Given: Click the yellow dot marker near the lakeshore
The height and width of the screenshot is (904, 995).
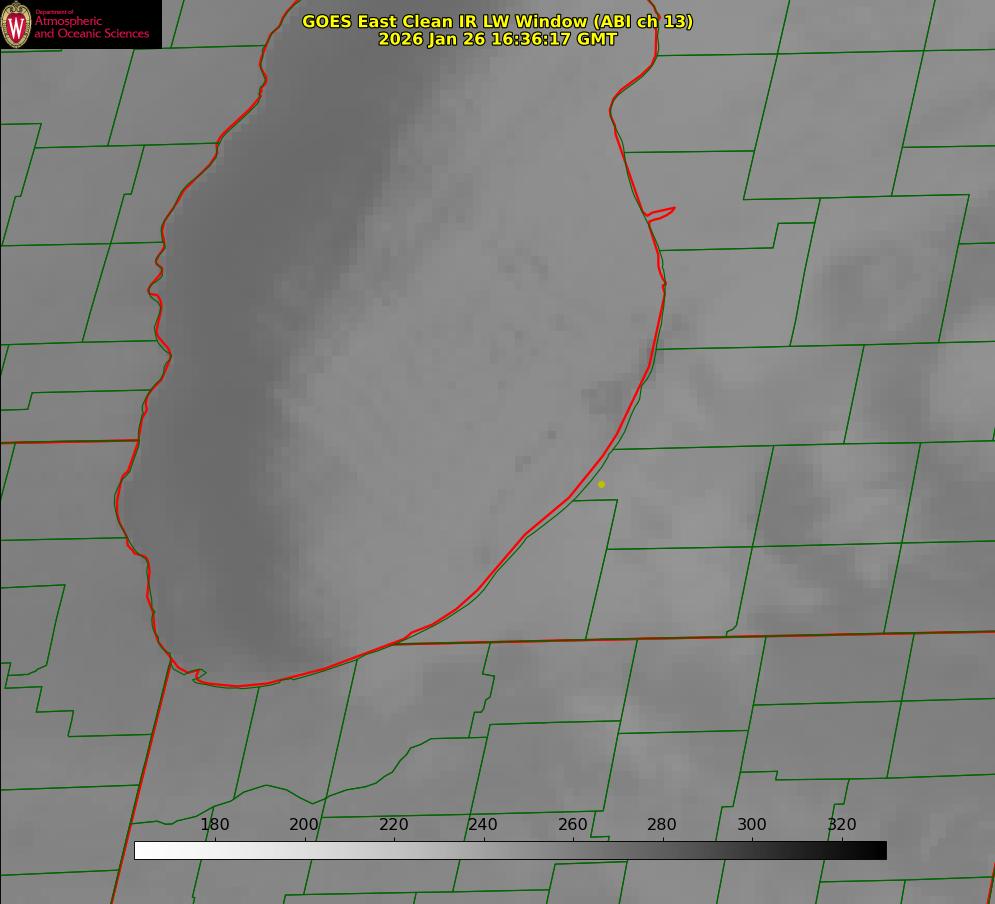Looking at the screenshot, I should tap(602, 484).
